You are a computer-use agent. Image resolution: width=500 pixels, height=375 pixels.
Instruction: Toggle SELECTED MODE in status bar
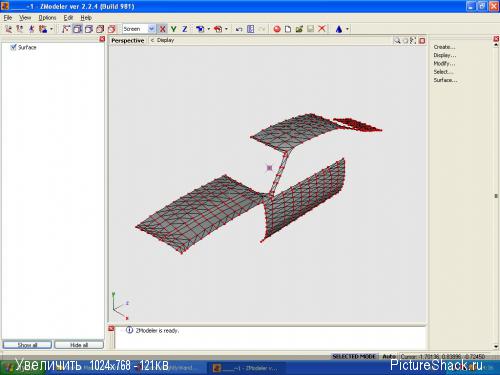pyautogui.click(x=354, y=356)
